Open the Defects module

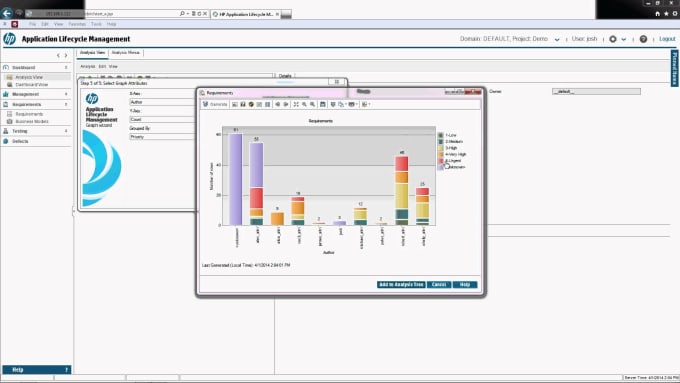[x=36, y=141]
